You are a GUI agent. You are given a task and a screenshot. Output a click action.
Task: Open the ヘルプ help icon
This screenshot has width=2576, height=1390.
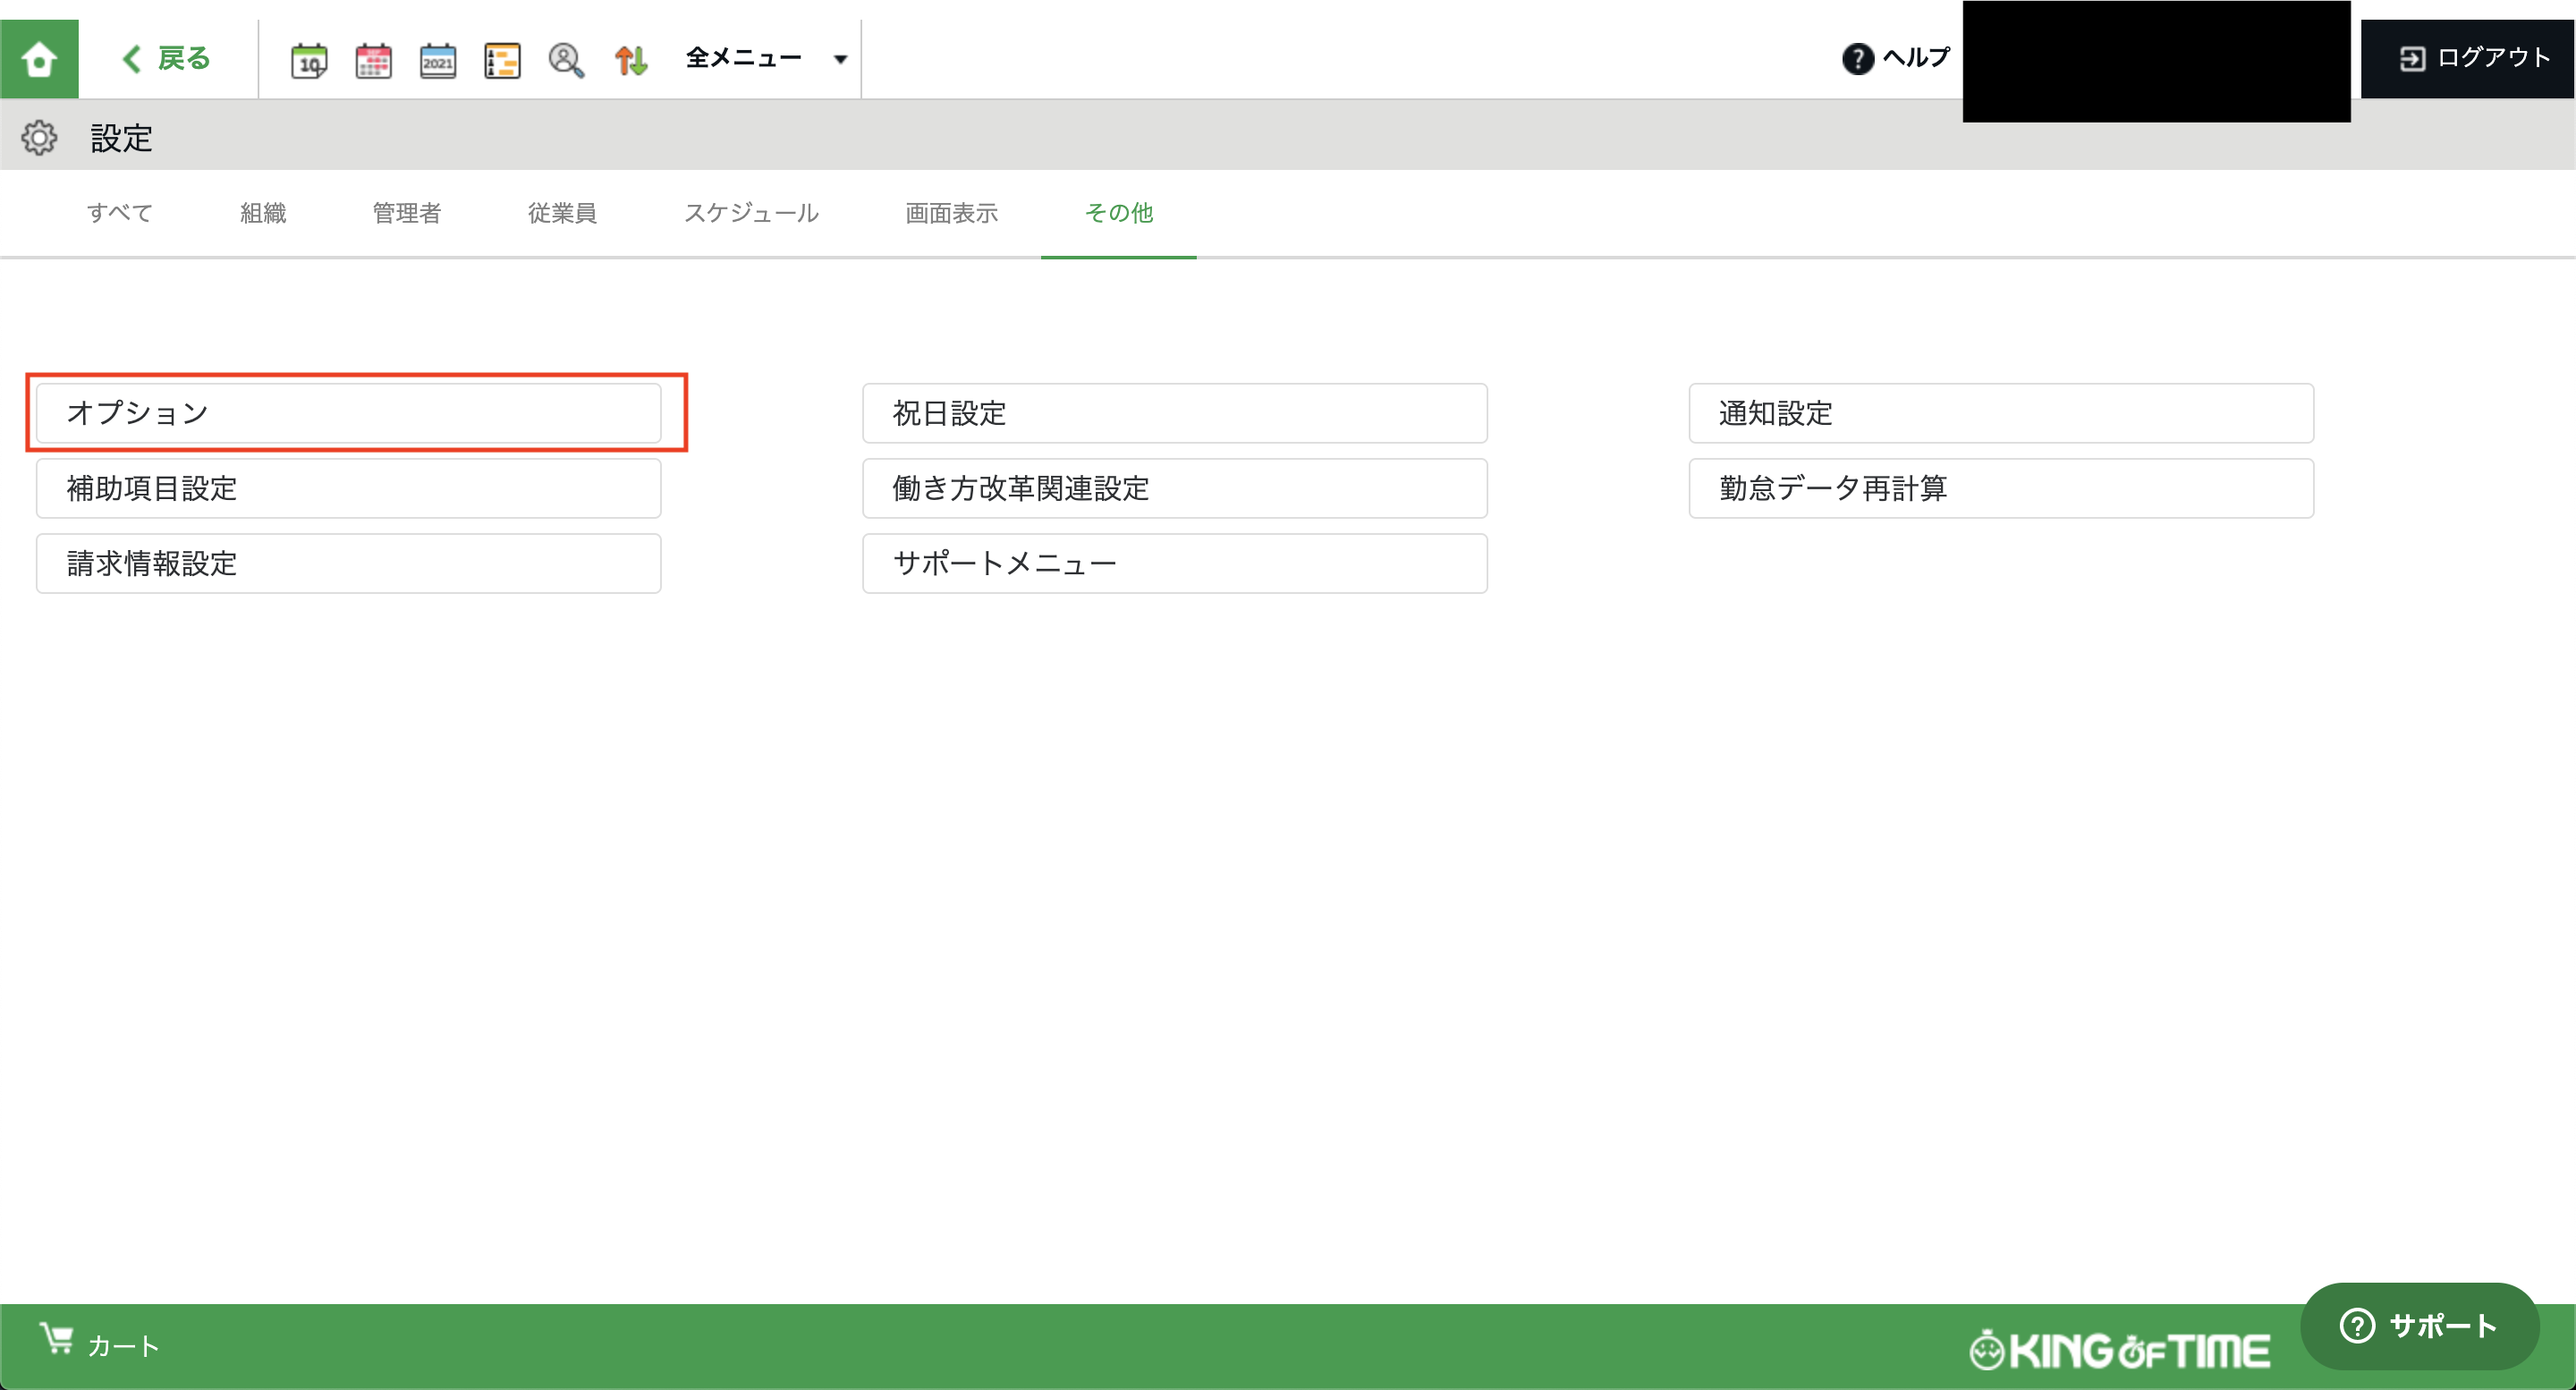pyautogui.click(x=1857, y=58)
